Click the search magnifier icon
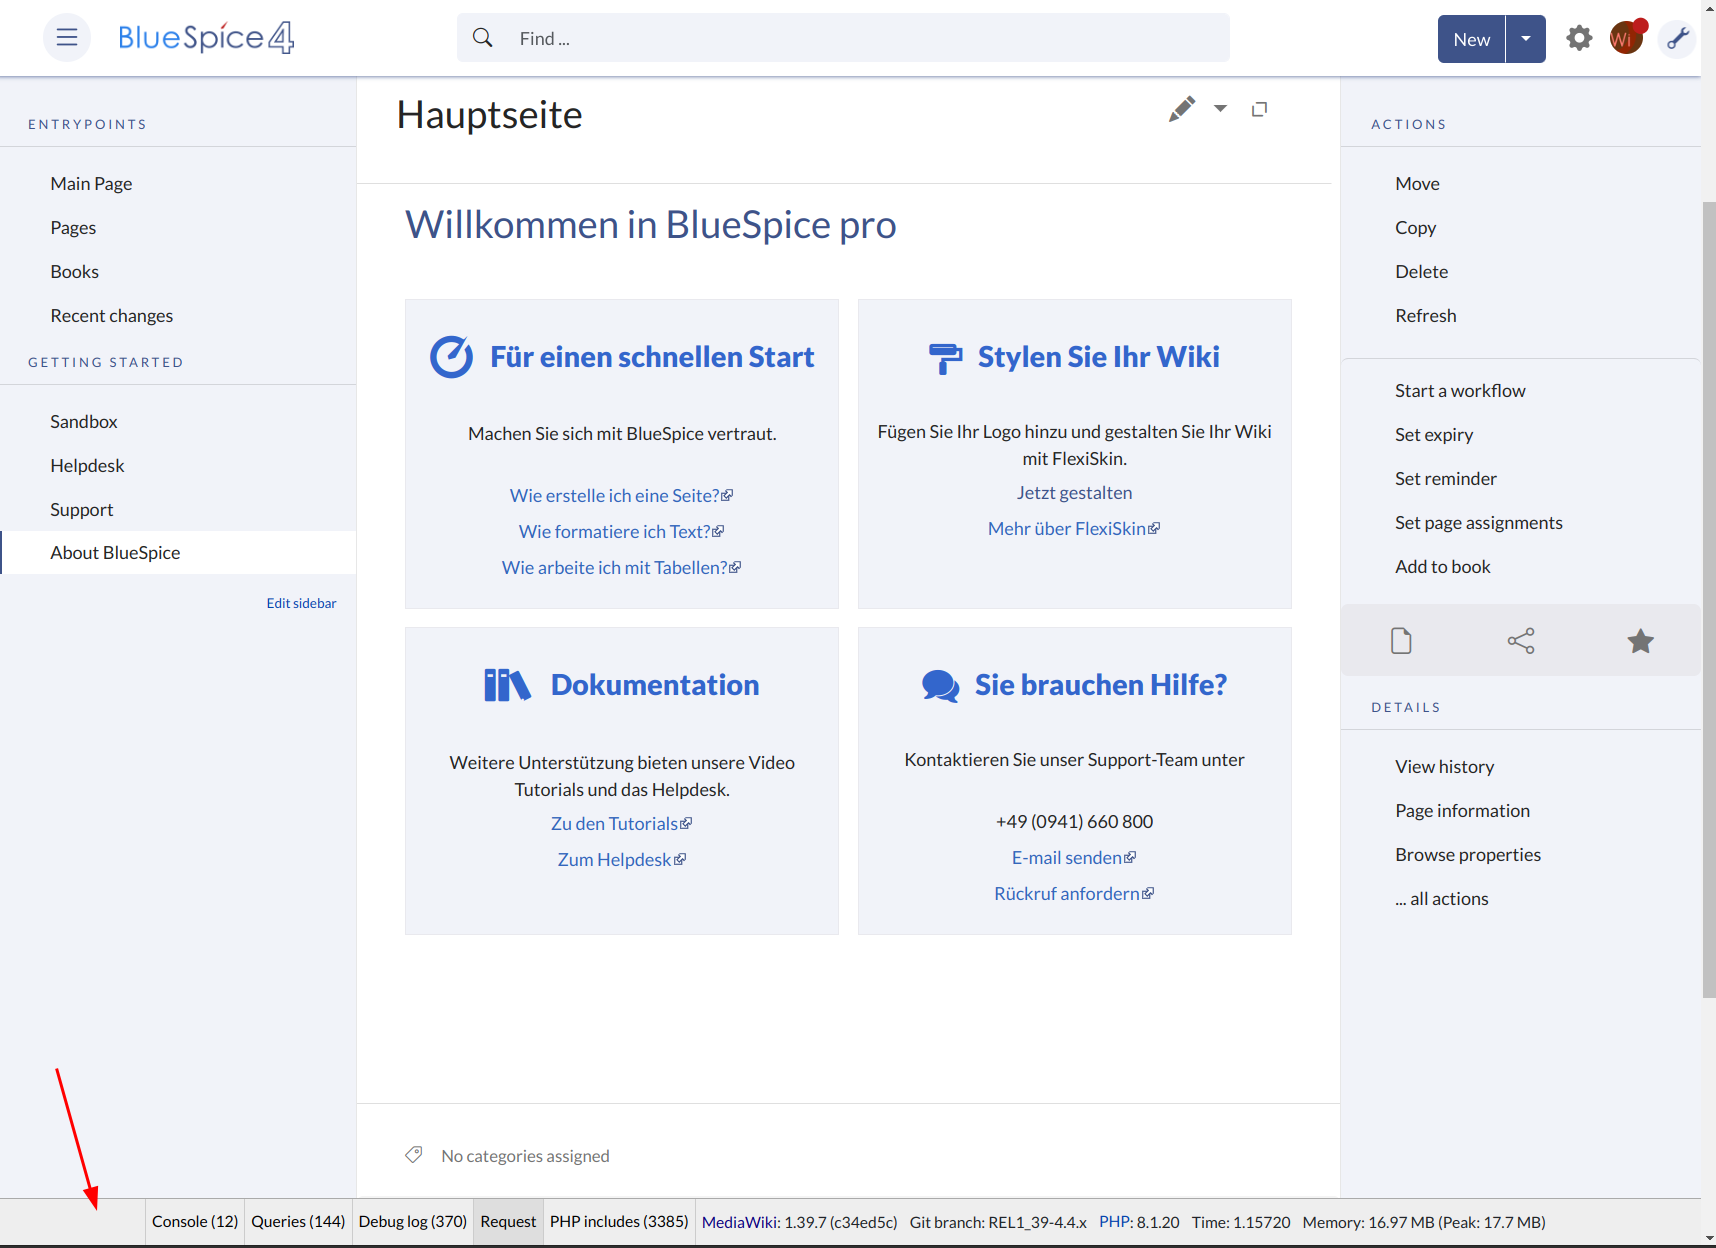The width and height of the screenshot is (1716, 1248). coord(483,38)
